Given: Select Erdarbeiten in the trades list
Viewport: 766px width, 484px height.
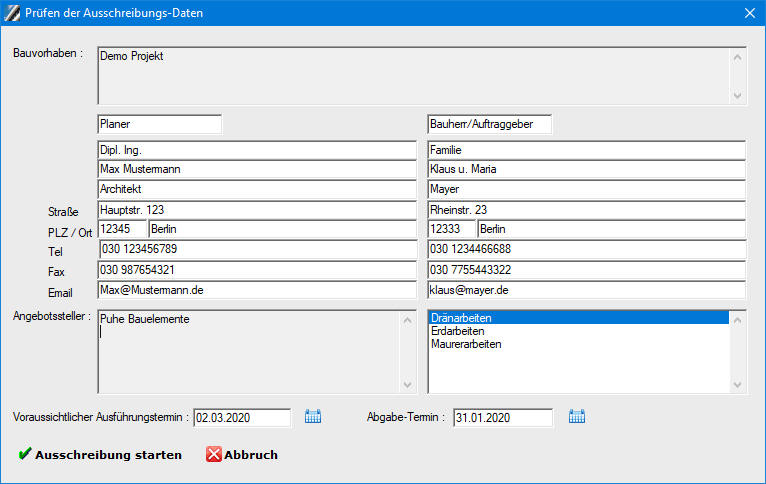Looking at the screenshot, I should tap(579, 331).
